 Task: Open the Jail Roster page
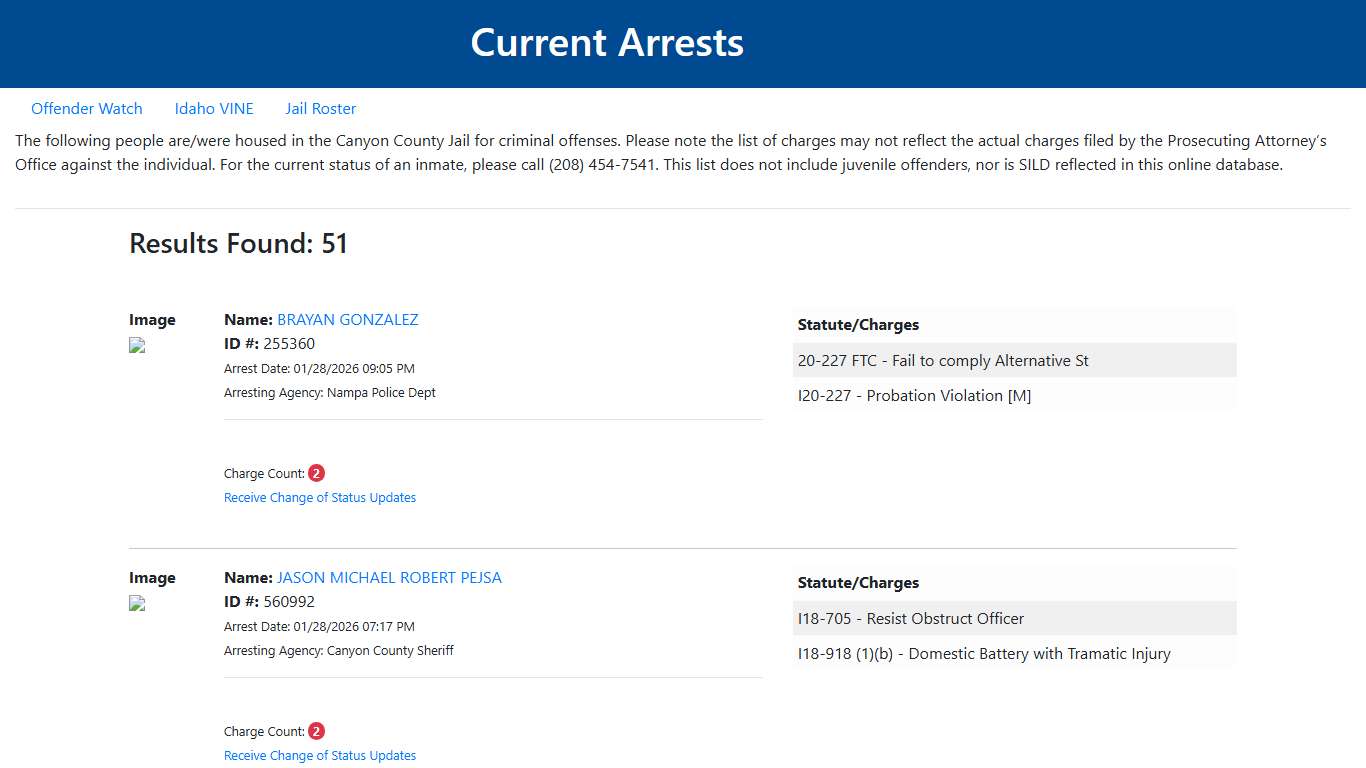point(320,108)
